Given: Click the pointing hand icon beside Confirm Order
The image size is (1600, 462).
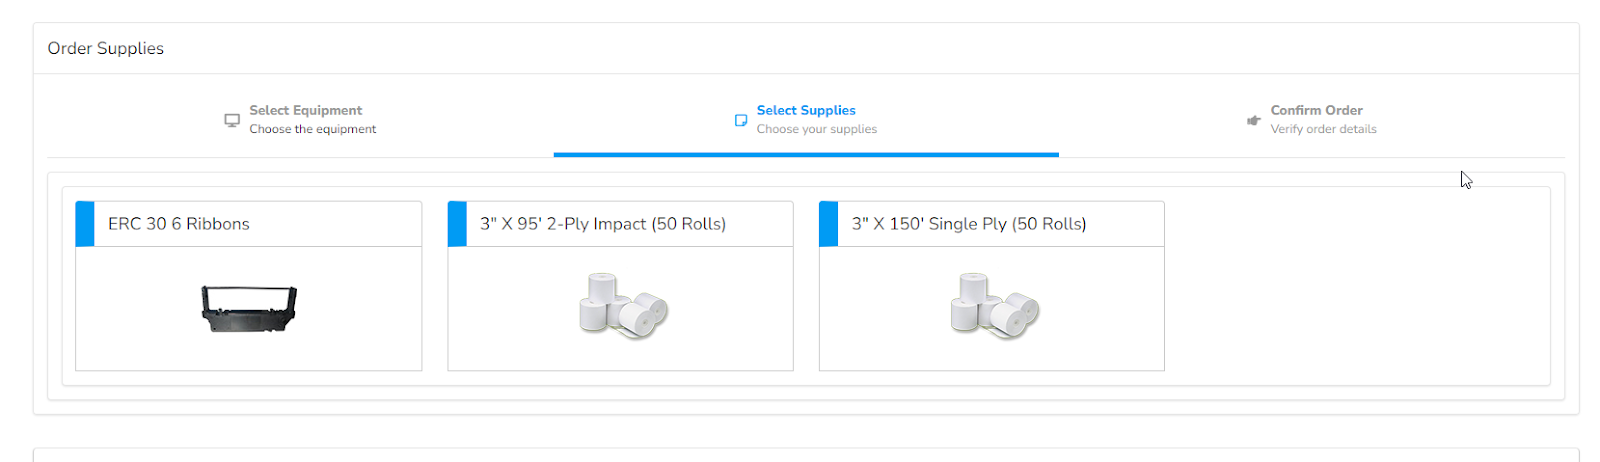Looking at the screenshot, I should (1253, 120).
